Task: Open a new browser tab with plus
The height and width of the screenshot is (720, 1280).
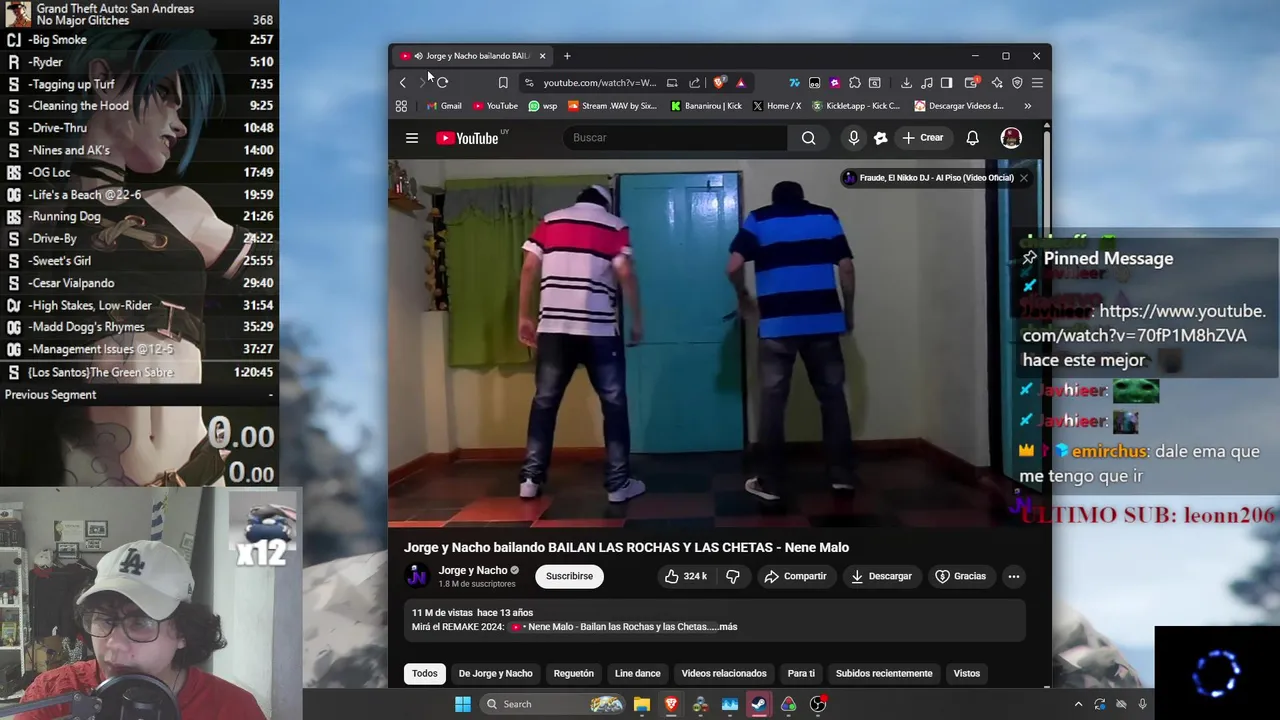Action: coord(567,56)
